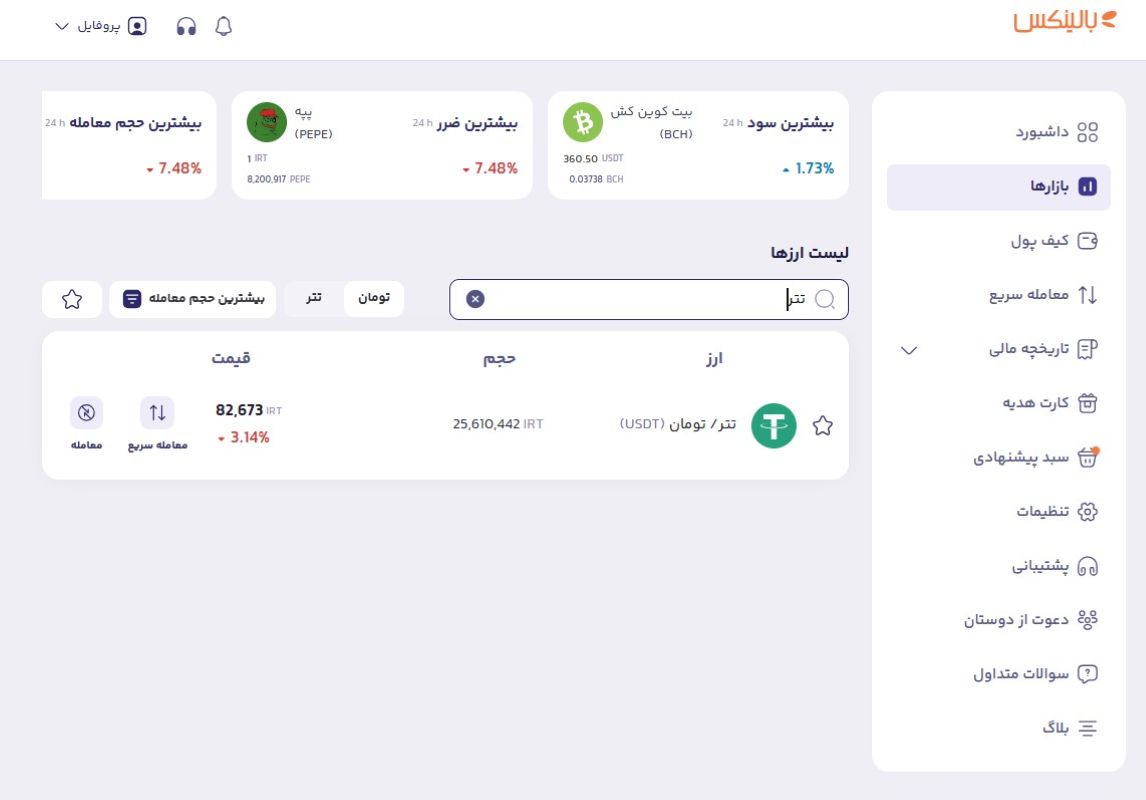Expand the تاریخچه مالی chevron
The width and height of the screenshot is (1146, 800).
click(x=908, y=351)
